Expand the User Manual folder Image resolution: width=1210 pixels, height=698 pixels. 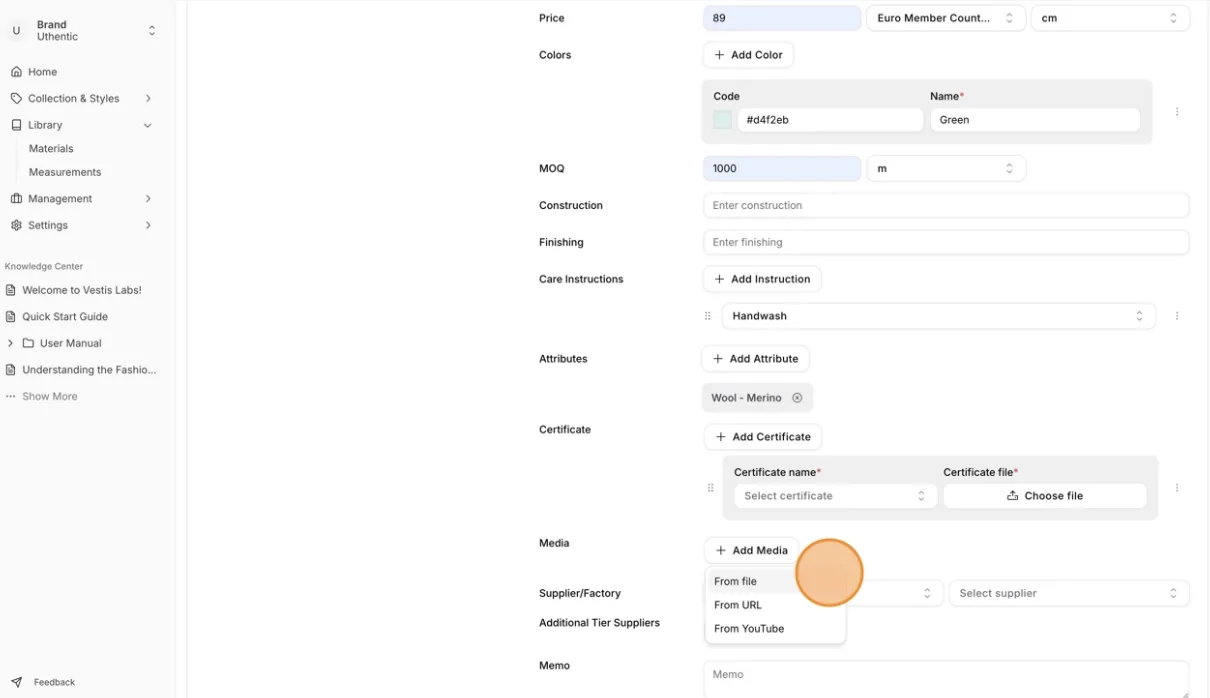pyautogui.click(x=10, y=343)
